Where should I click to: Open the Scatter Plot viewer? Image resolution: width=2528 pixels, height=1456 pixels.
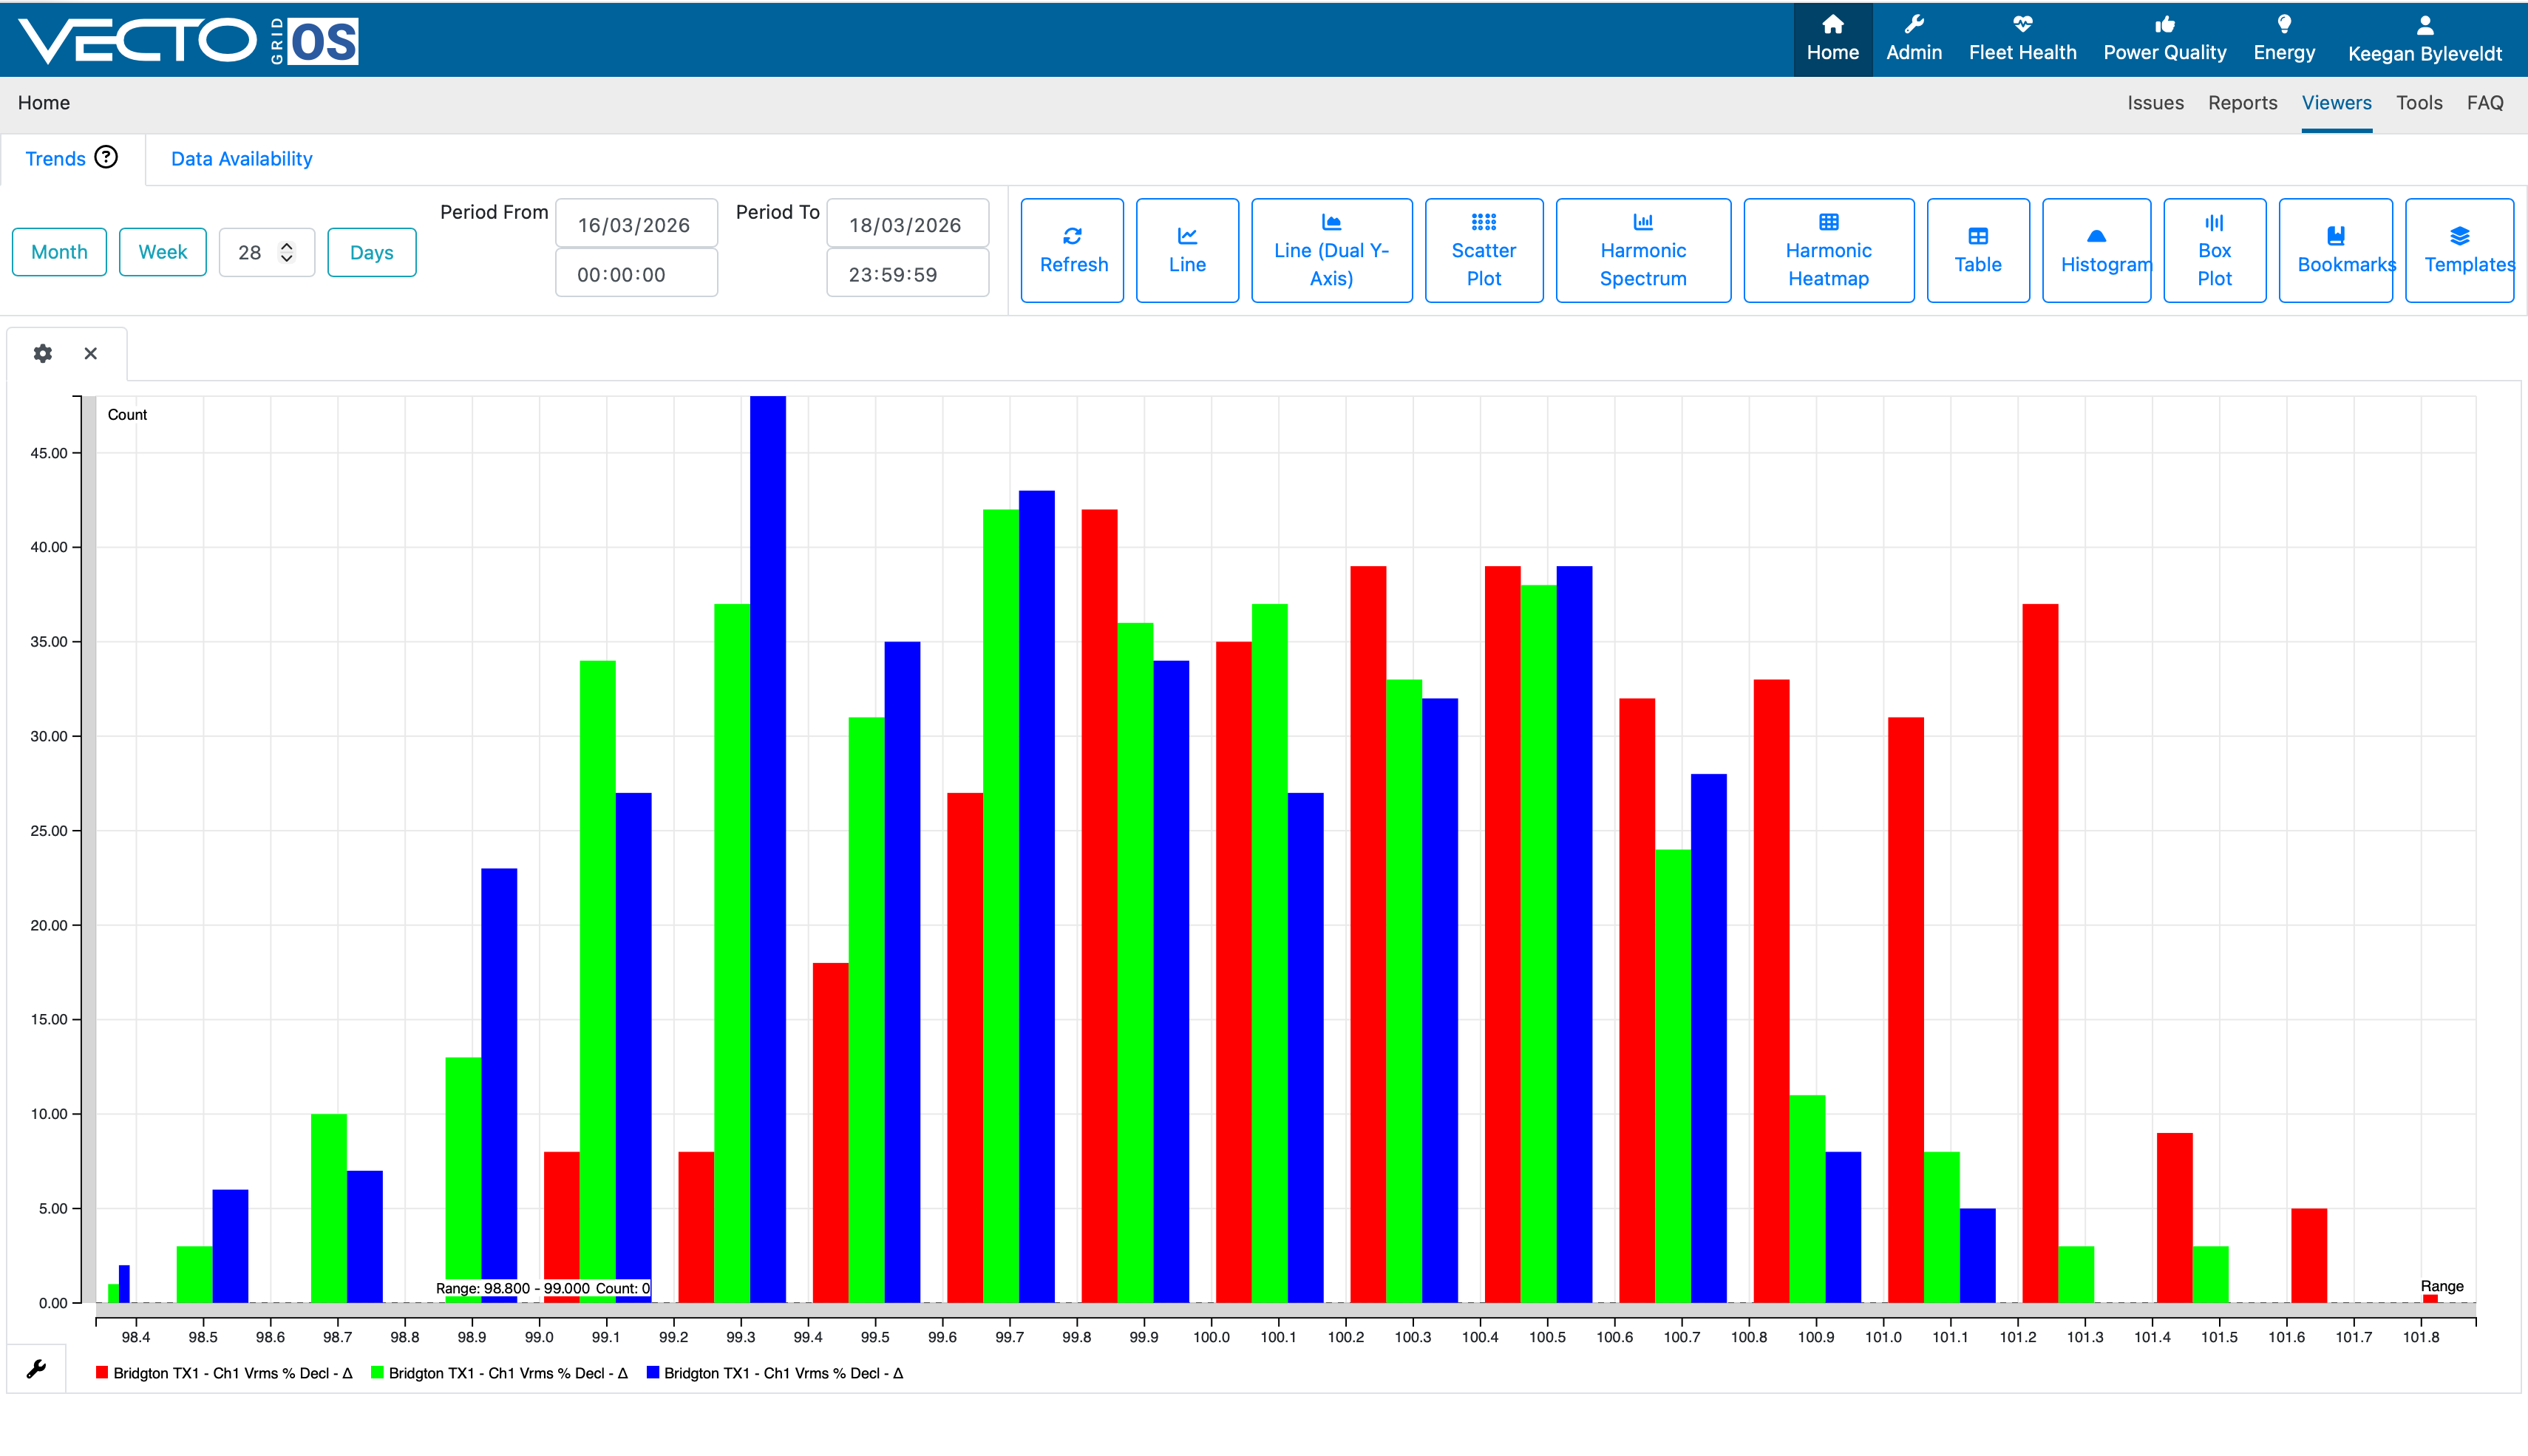click(1483, 250)
